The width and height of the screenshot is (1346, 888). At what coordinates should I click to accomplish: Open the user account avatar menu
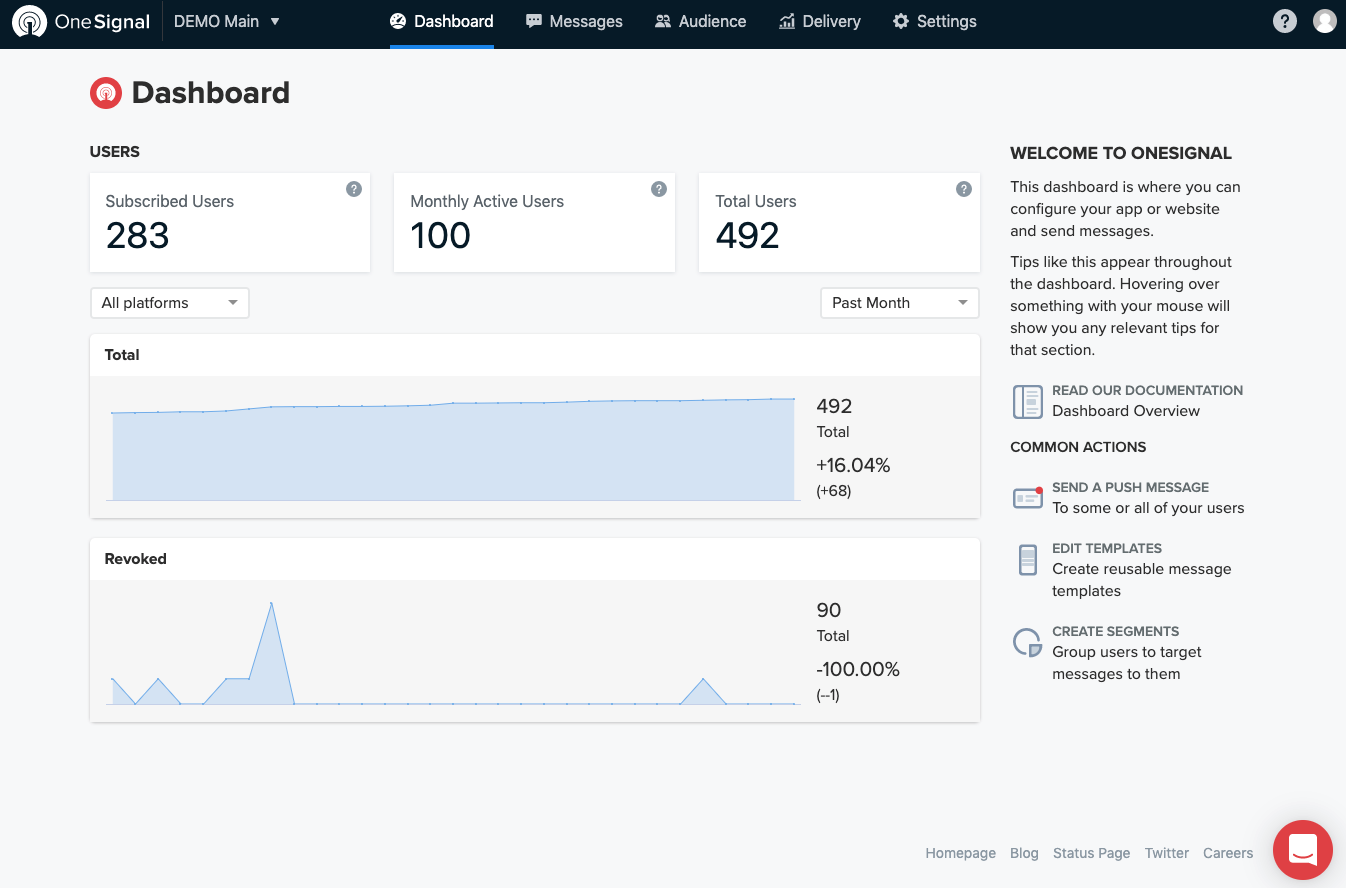[1325, 21]
